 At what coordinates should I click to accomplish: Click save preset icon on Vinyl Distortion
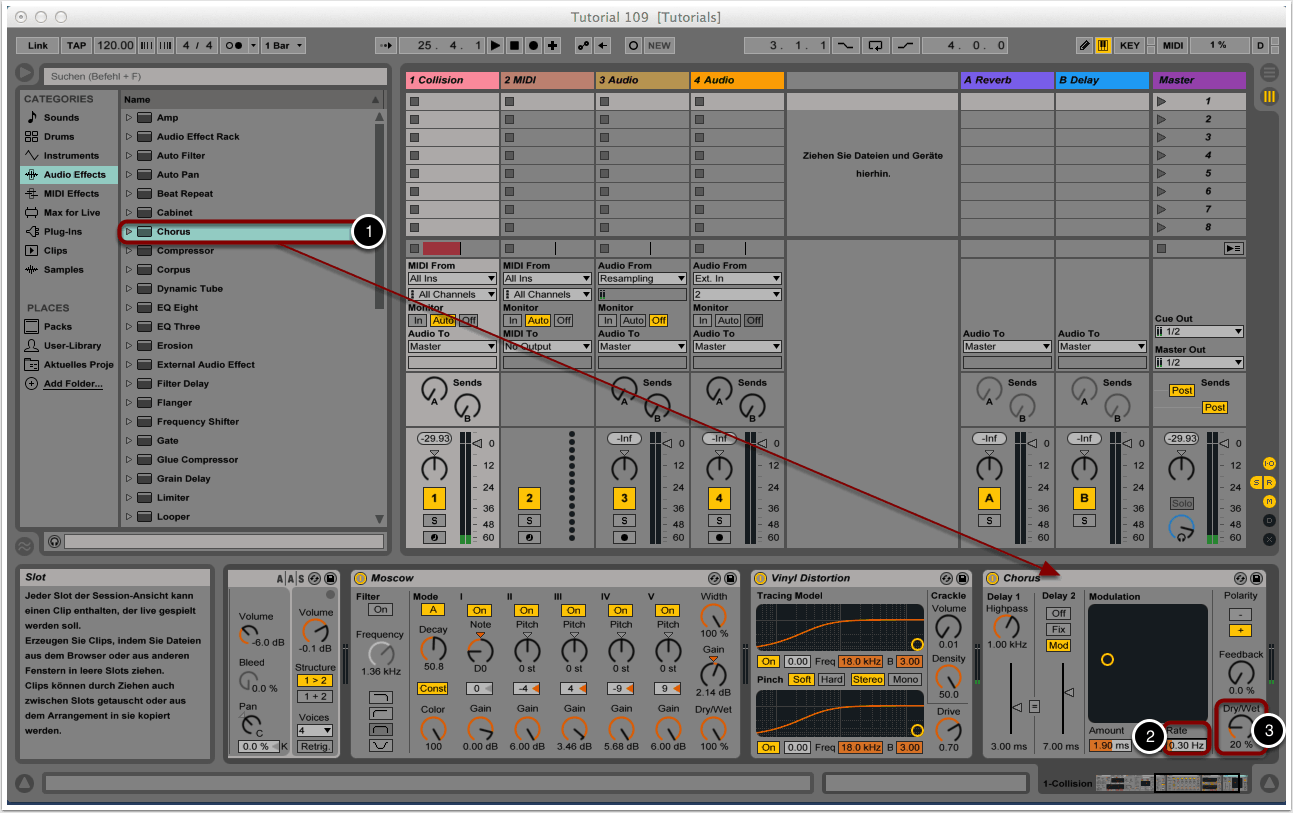(961, 578)
